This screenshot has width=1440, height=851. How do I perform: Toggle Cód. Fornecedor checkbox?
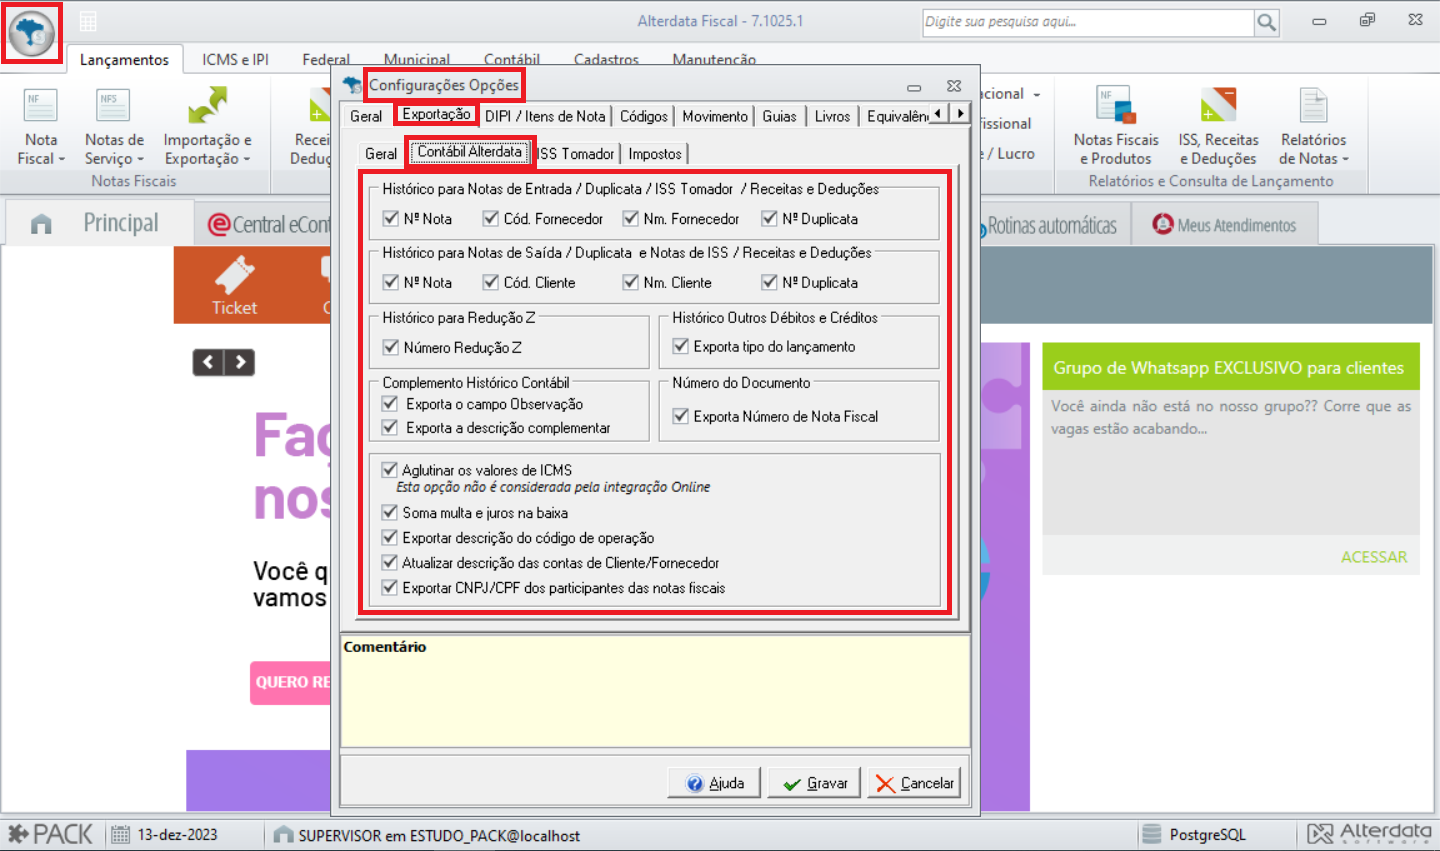490,218
